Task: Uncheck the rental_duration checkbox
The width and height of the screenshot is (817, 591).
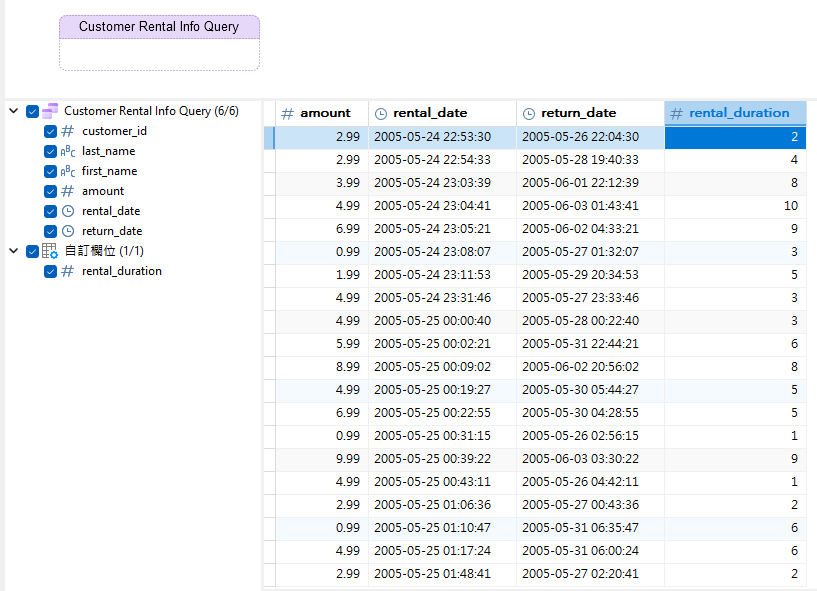Action: (51, 271)
